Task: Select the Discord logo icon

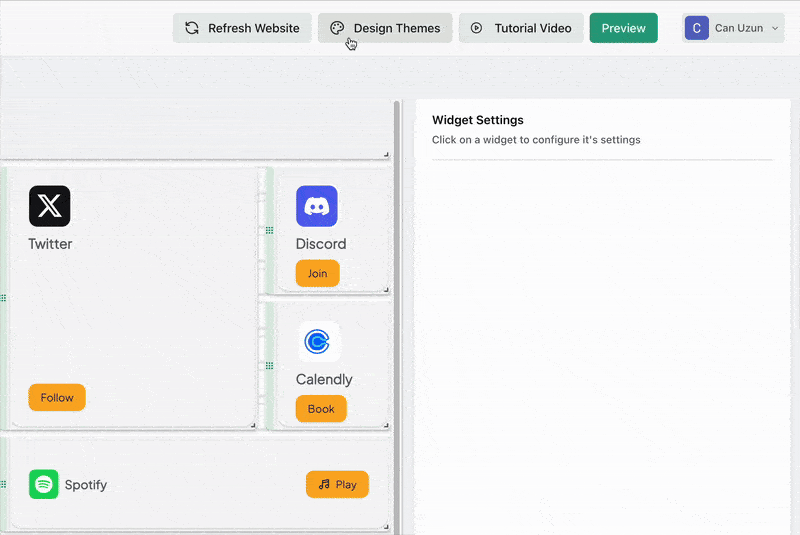Action: pos(317,206)
